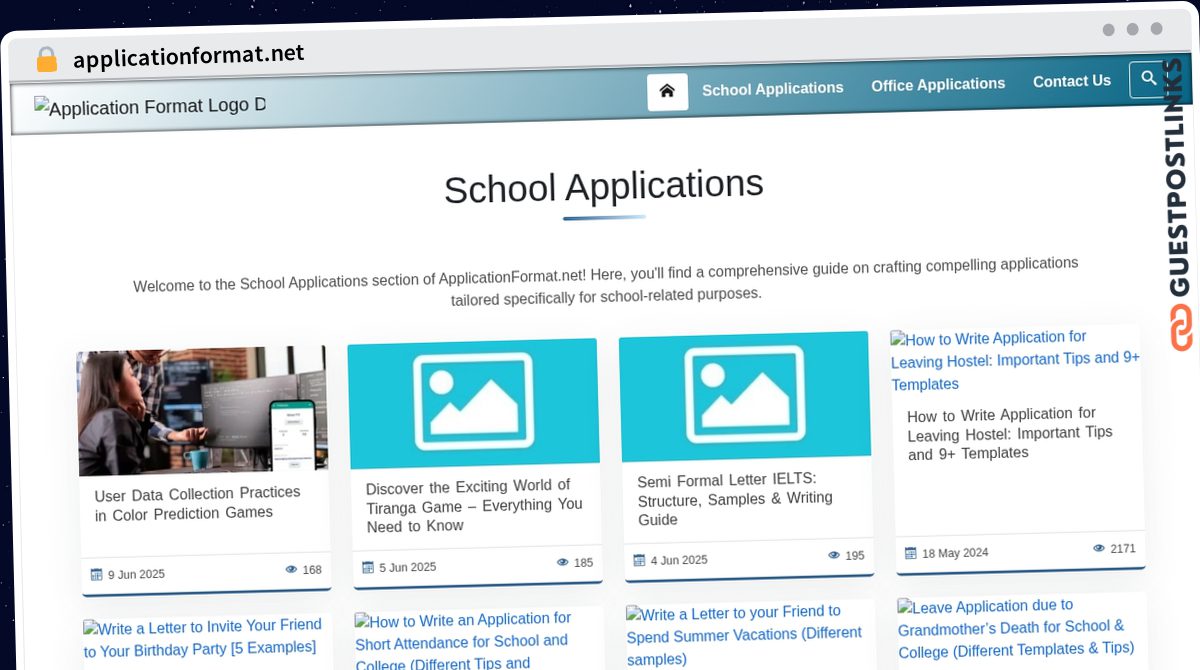The width and height of the screenshot is (1200, 670).
Task: Open Semi Formal Letter IELTS article title
Action: 735,499
